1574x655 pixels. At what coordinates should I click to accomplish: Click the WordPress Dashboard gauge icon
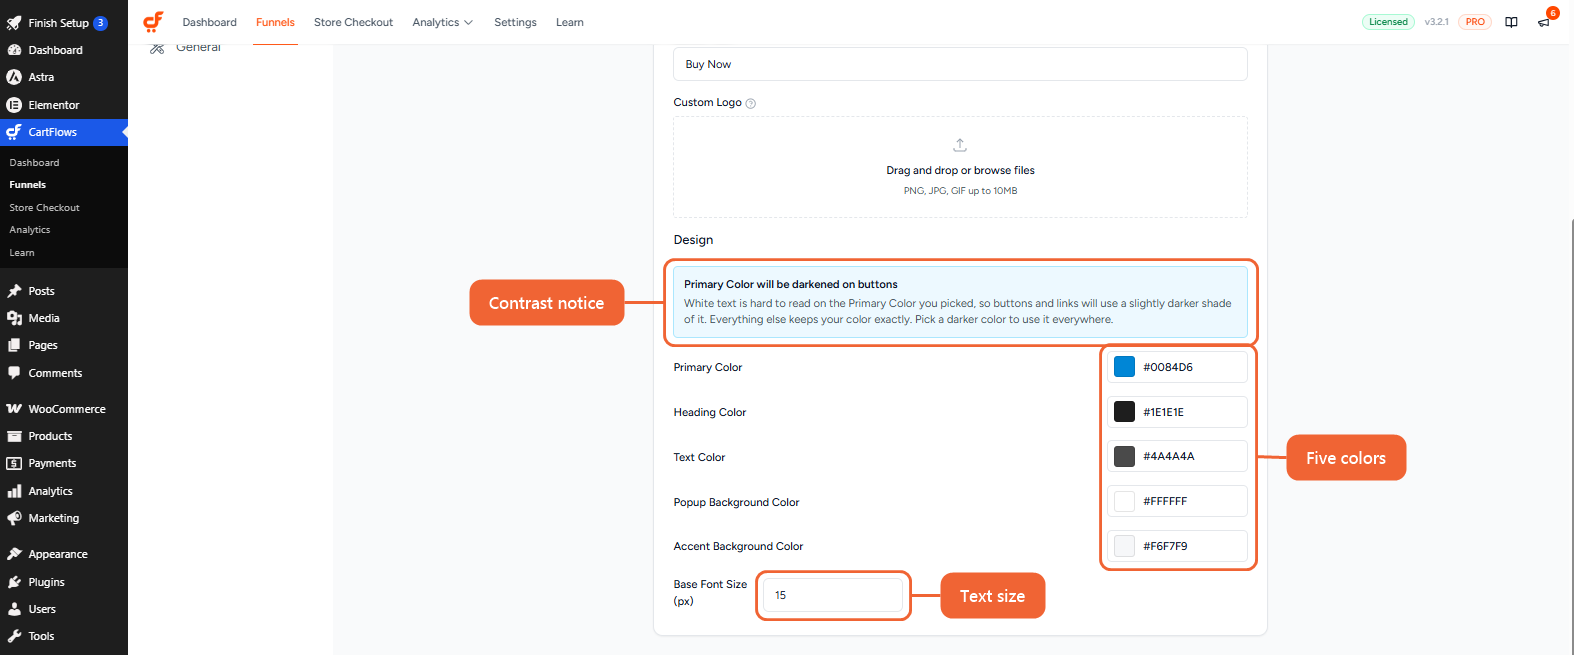[x=14, y=50]
